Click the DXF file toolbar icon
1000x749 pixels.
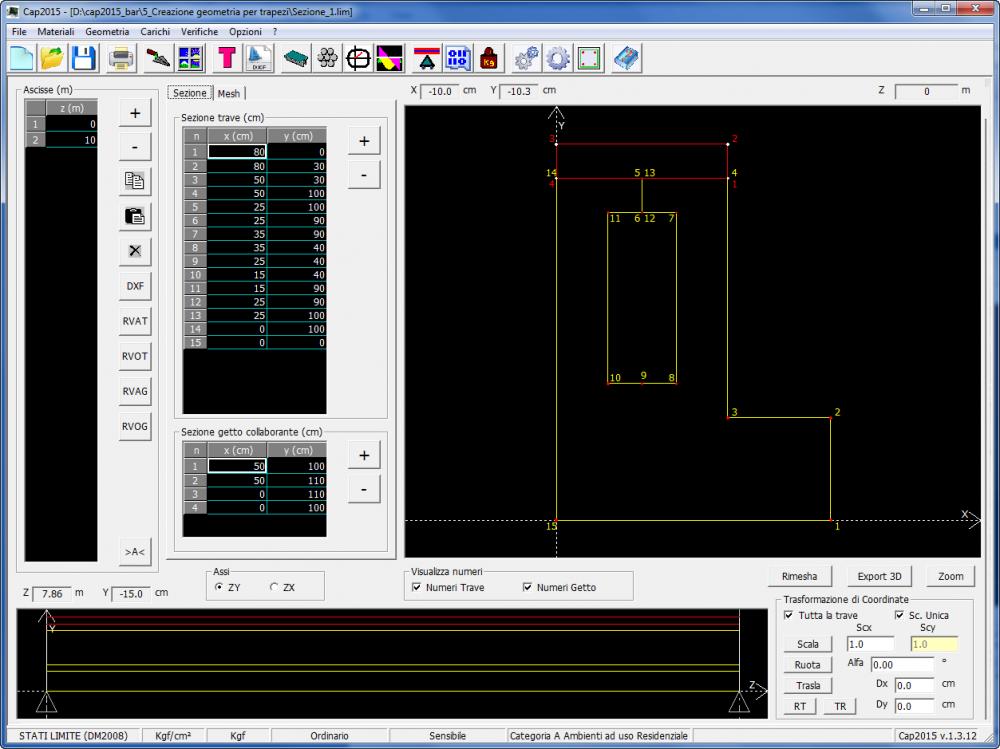pos(259,59)
